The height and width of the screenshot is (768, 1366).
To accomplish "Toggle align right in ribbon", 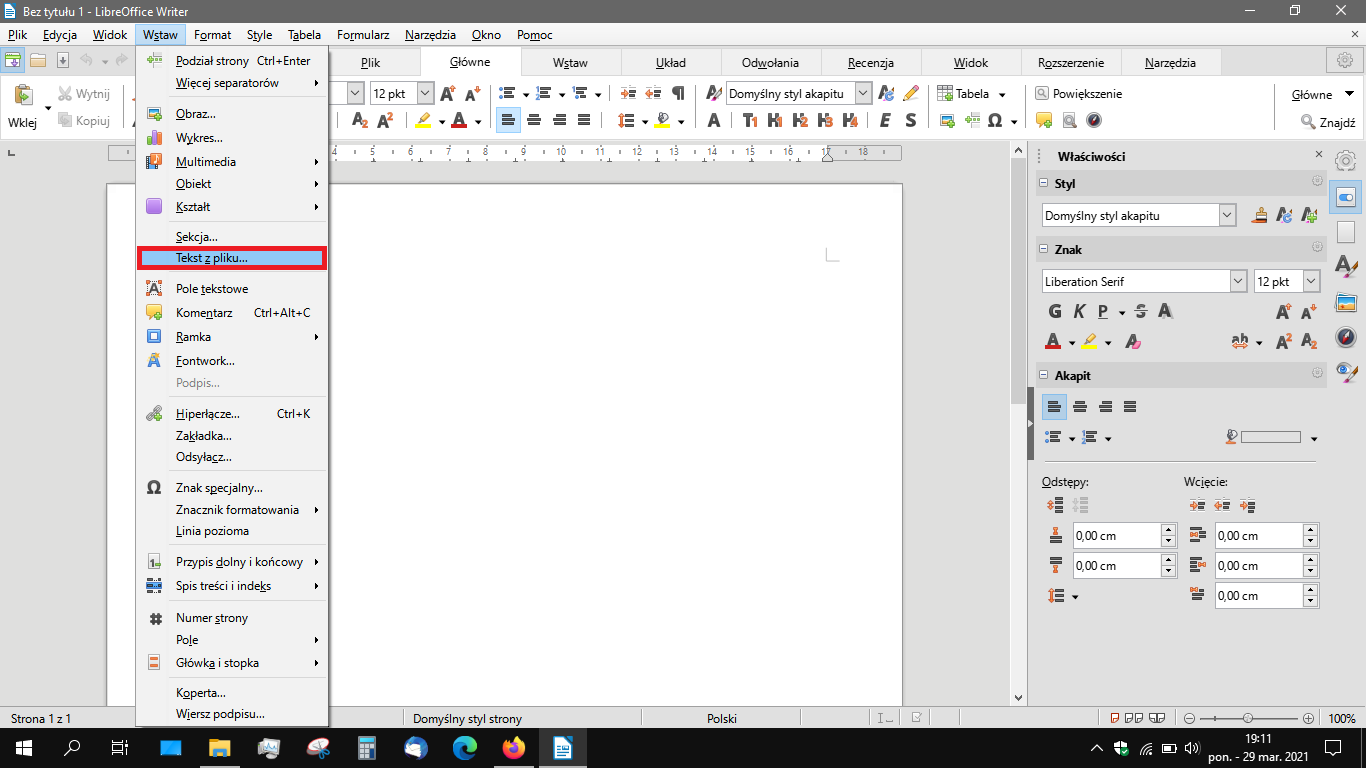I will (x=559, y=120).
